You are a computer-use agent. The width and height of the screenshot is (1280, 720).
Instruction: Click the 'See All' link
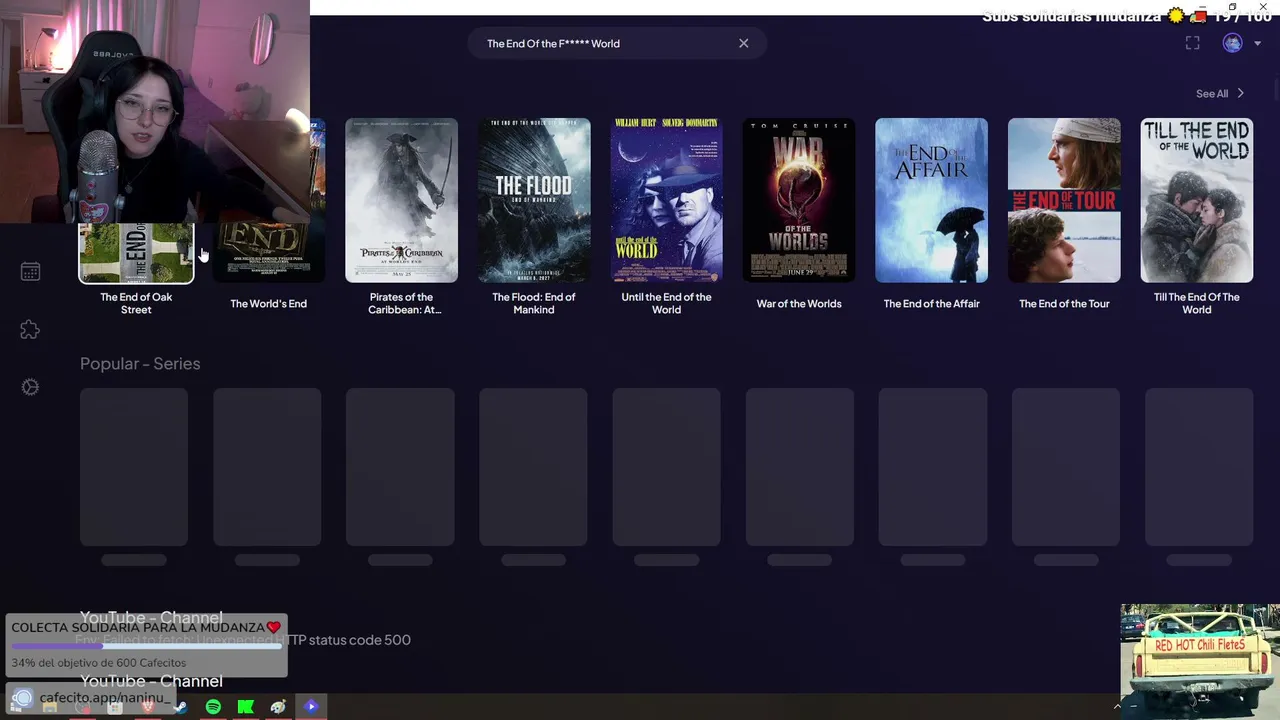(1220, 93)
